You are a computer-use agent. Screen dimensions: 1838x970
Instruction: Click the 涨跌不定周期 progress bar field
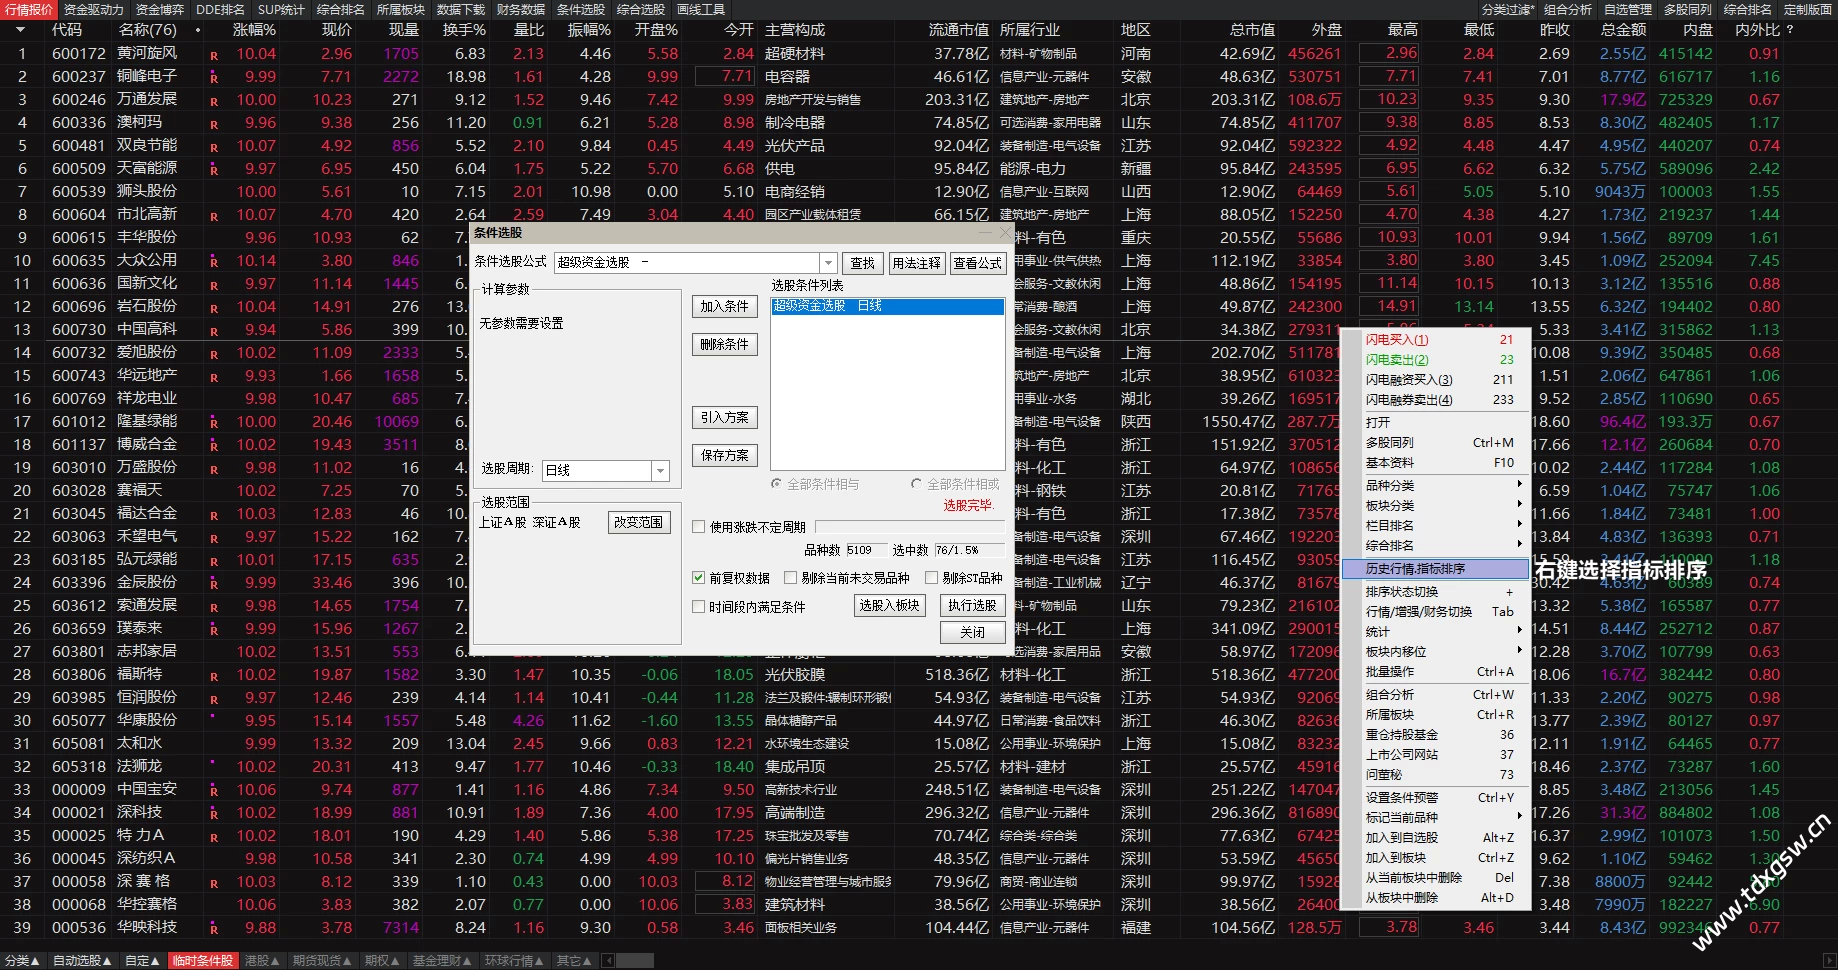coord(911,527)
